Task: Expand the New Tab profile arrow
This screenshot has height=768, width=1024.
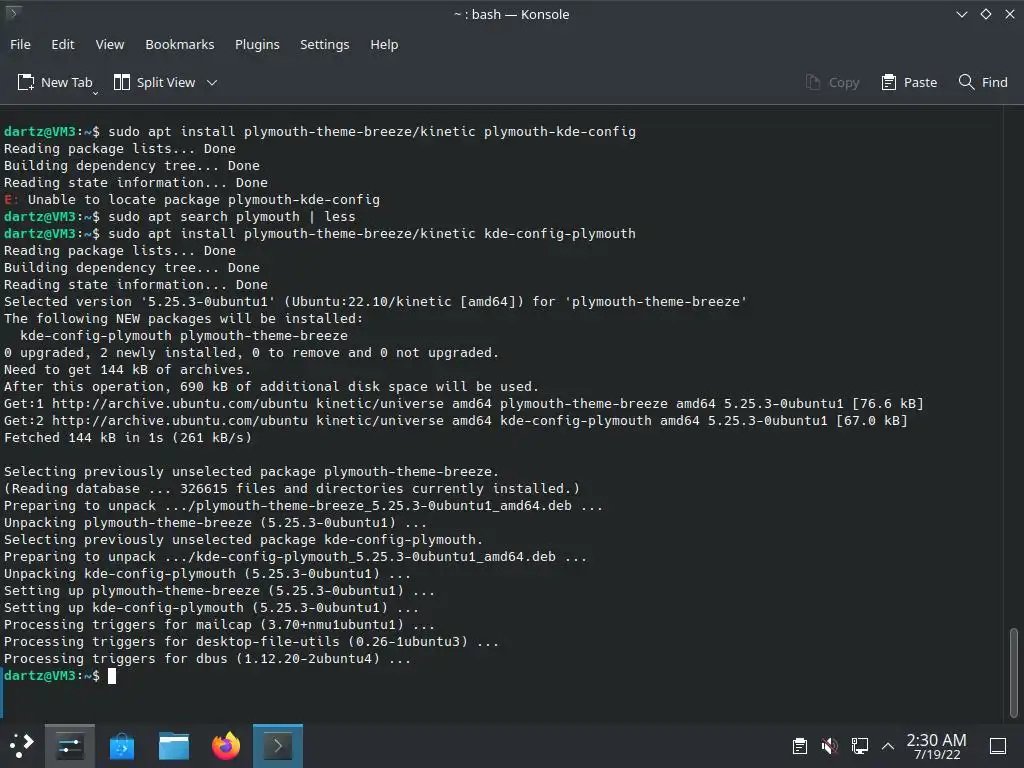Action: click(x=95, y=93)
